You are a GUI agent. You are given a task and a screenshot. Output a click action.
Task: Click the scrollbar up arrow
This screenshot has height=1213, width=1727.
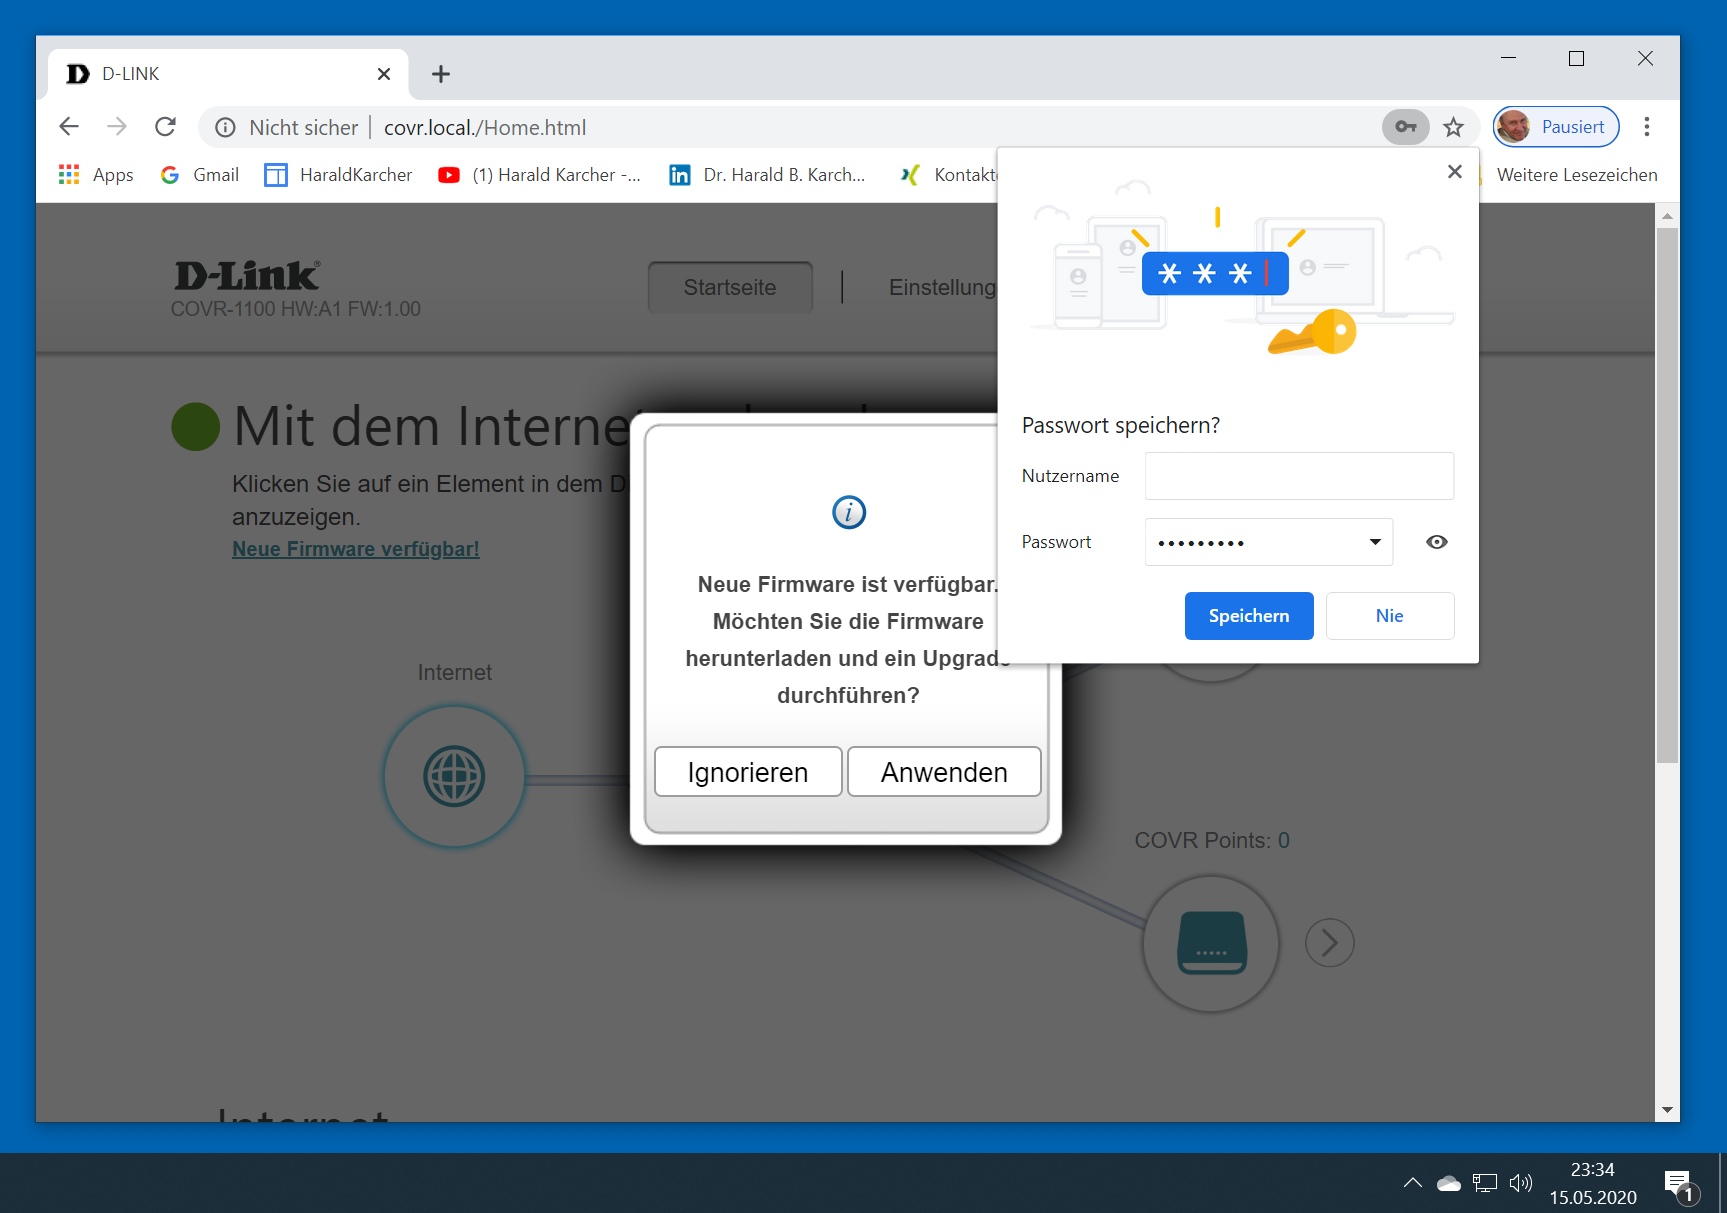1667,215
